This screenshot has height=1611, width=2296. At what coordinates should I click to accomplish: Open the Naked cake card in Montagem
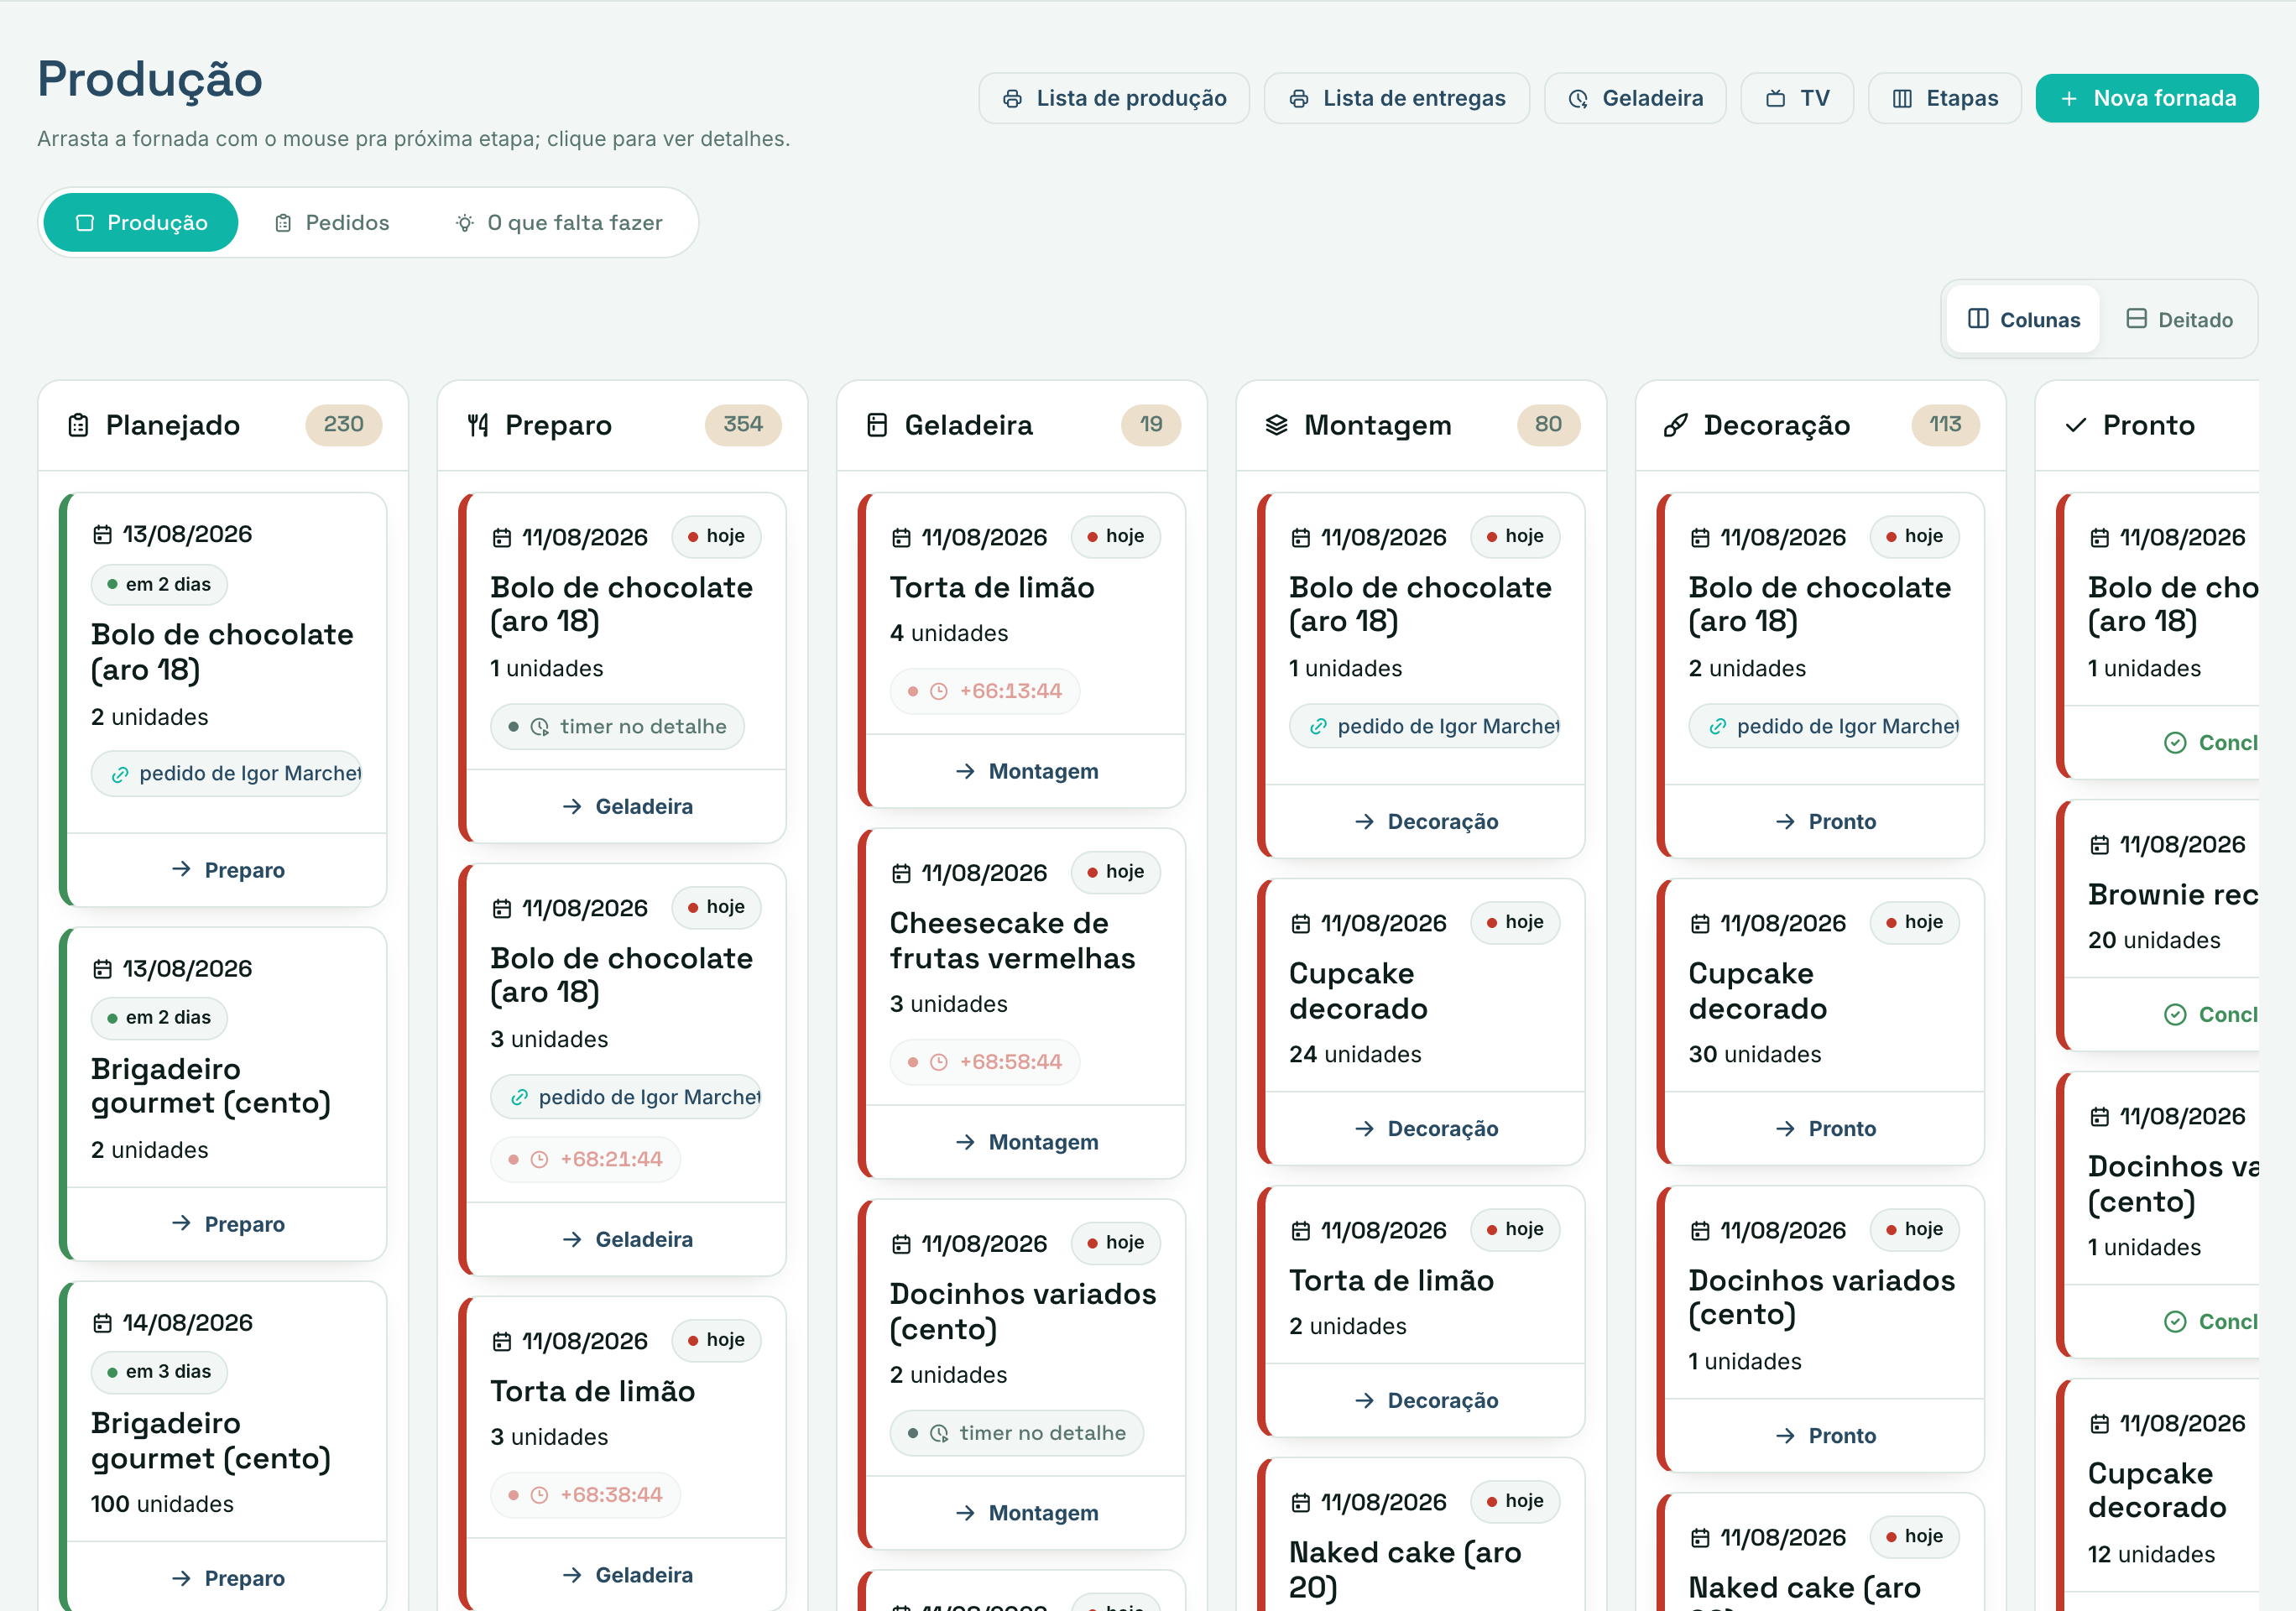coord(1421,1535)
